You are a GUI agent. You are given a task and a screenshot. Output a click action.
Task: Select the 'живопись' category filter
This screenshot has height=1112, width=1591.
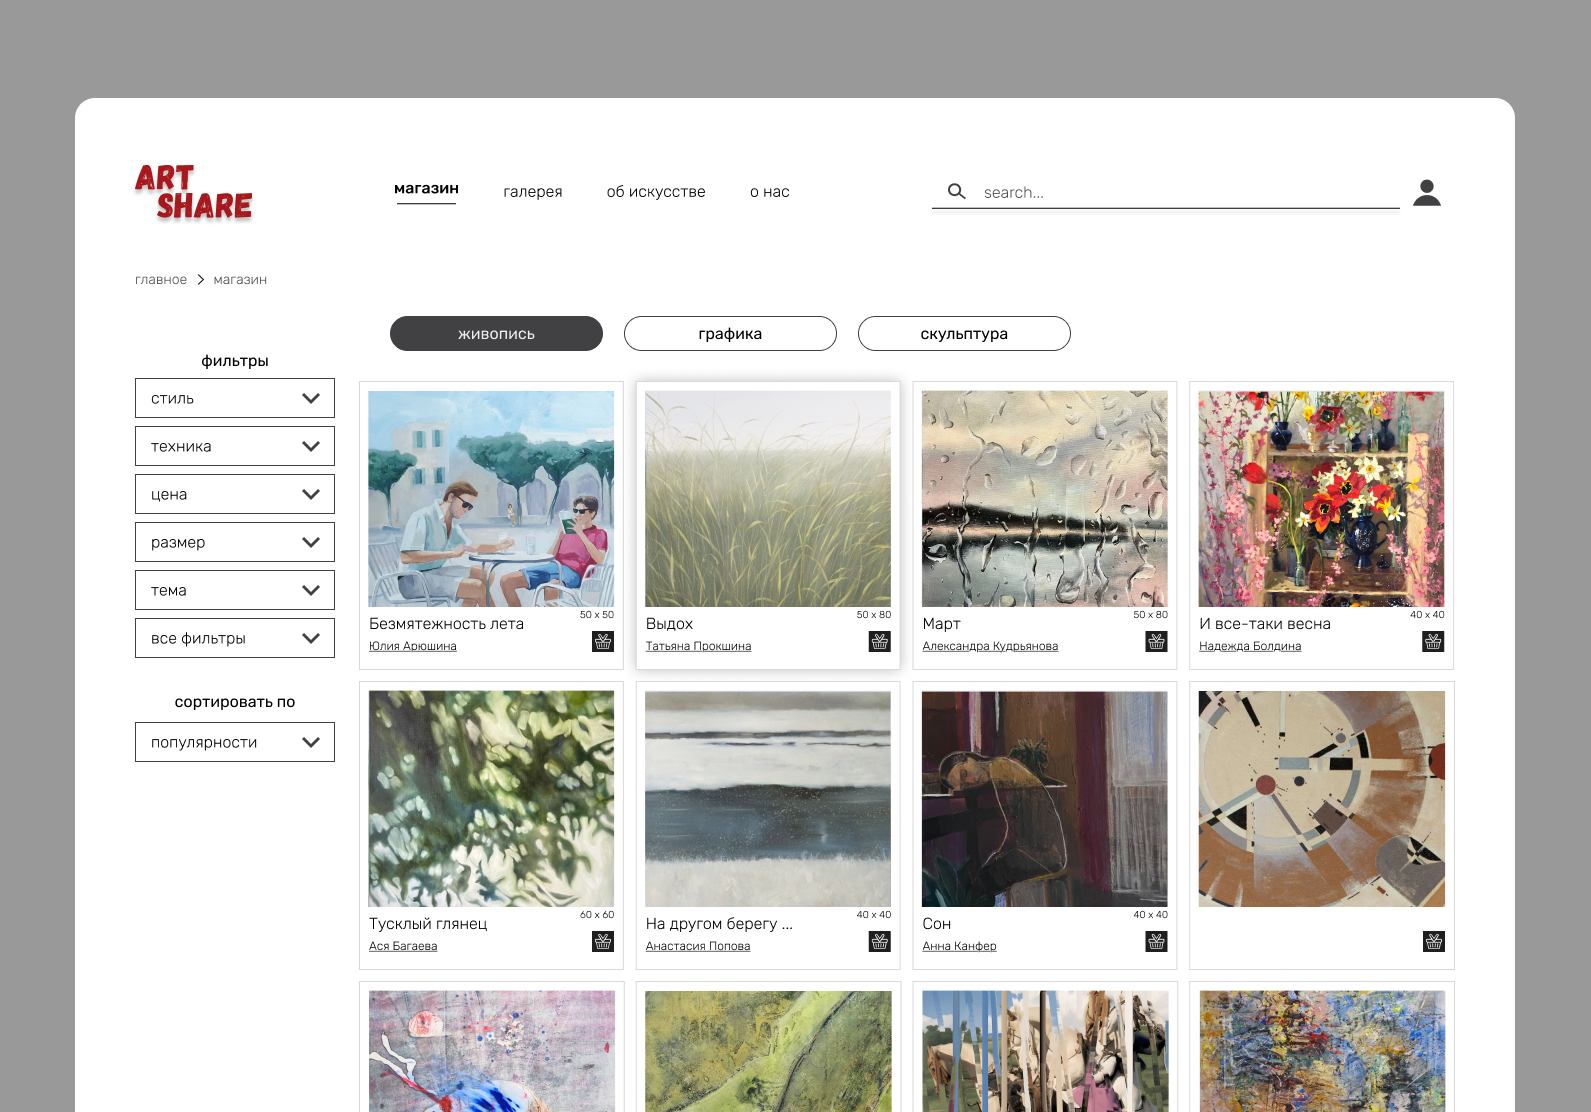[x=496, y=334]
